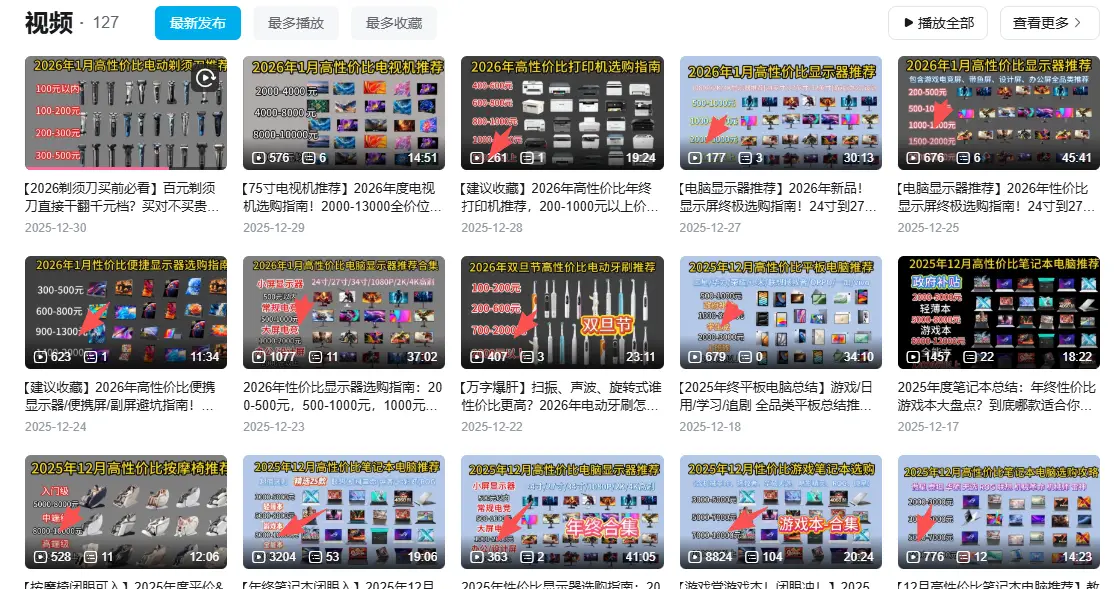Click the comment icon beside 3 on the 23:11 video

[526, 357]
